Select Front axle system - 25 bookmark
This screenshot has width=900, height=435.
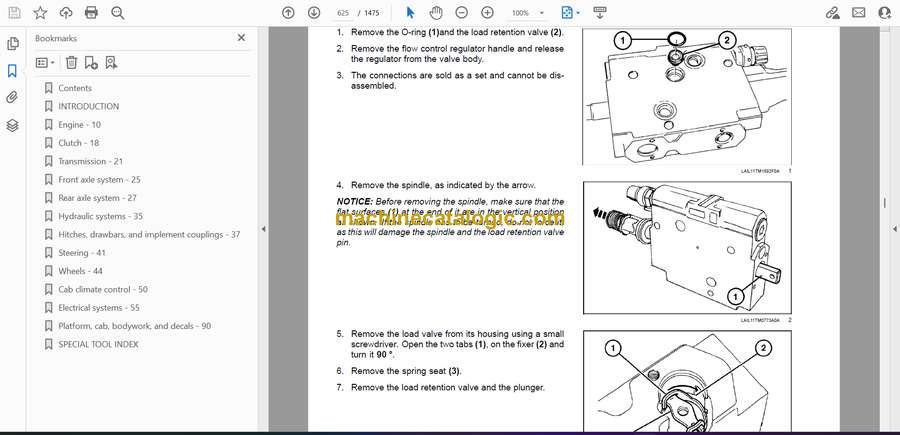[99, 180]
